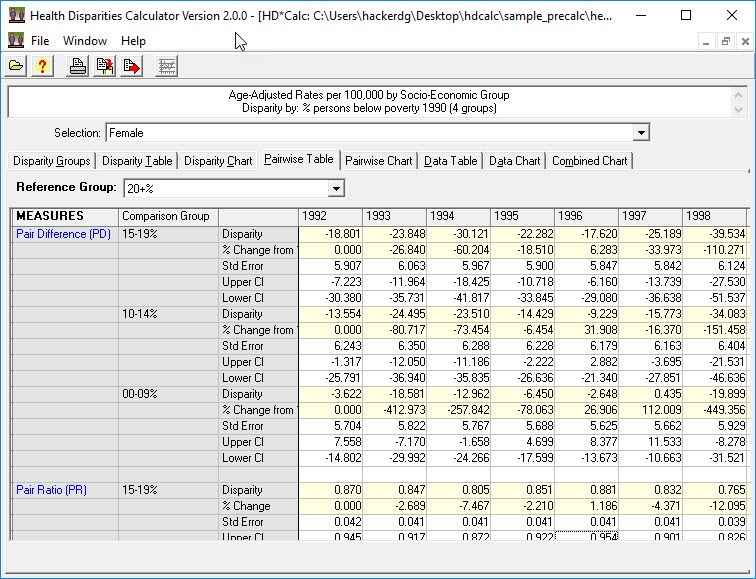Switch to the Disparity Chart tab

pyautogui.click(x=218, y=161)
